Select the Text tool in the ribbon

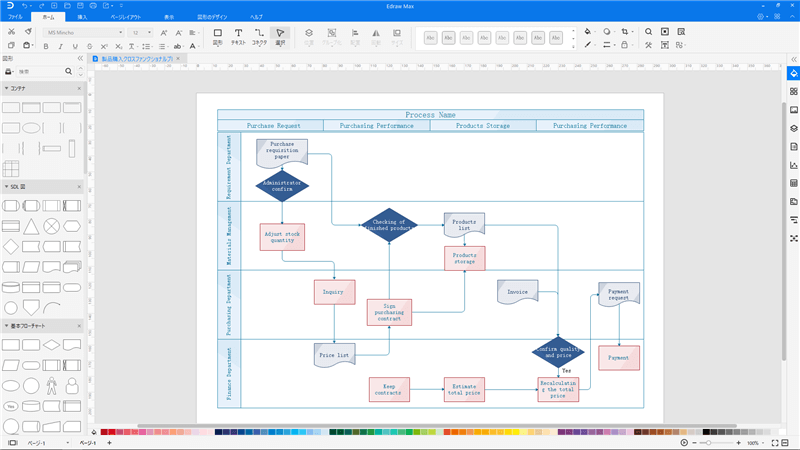(238, 37)
